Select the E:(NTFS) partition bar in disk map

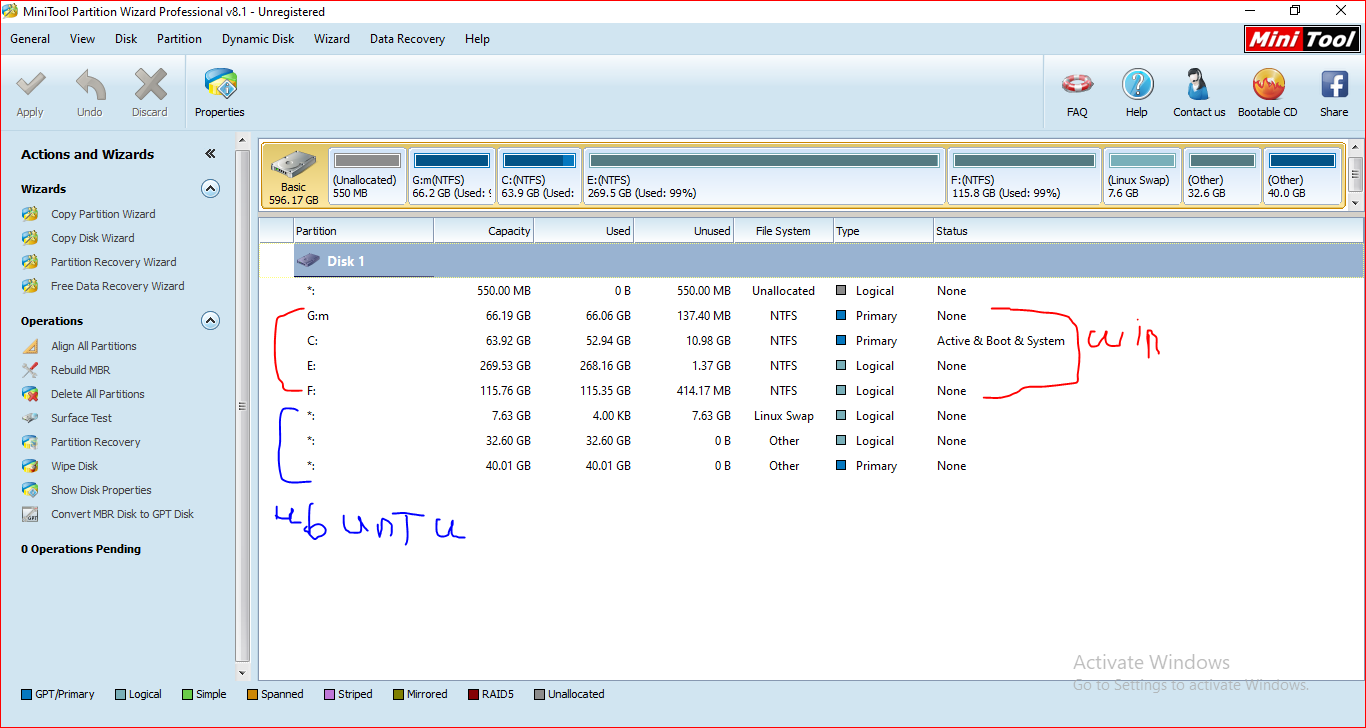tap(764, 176)
